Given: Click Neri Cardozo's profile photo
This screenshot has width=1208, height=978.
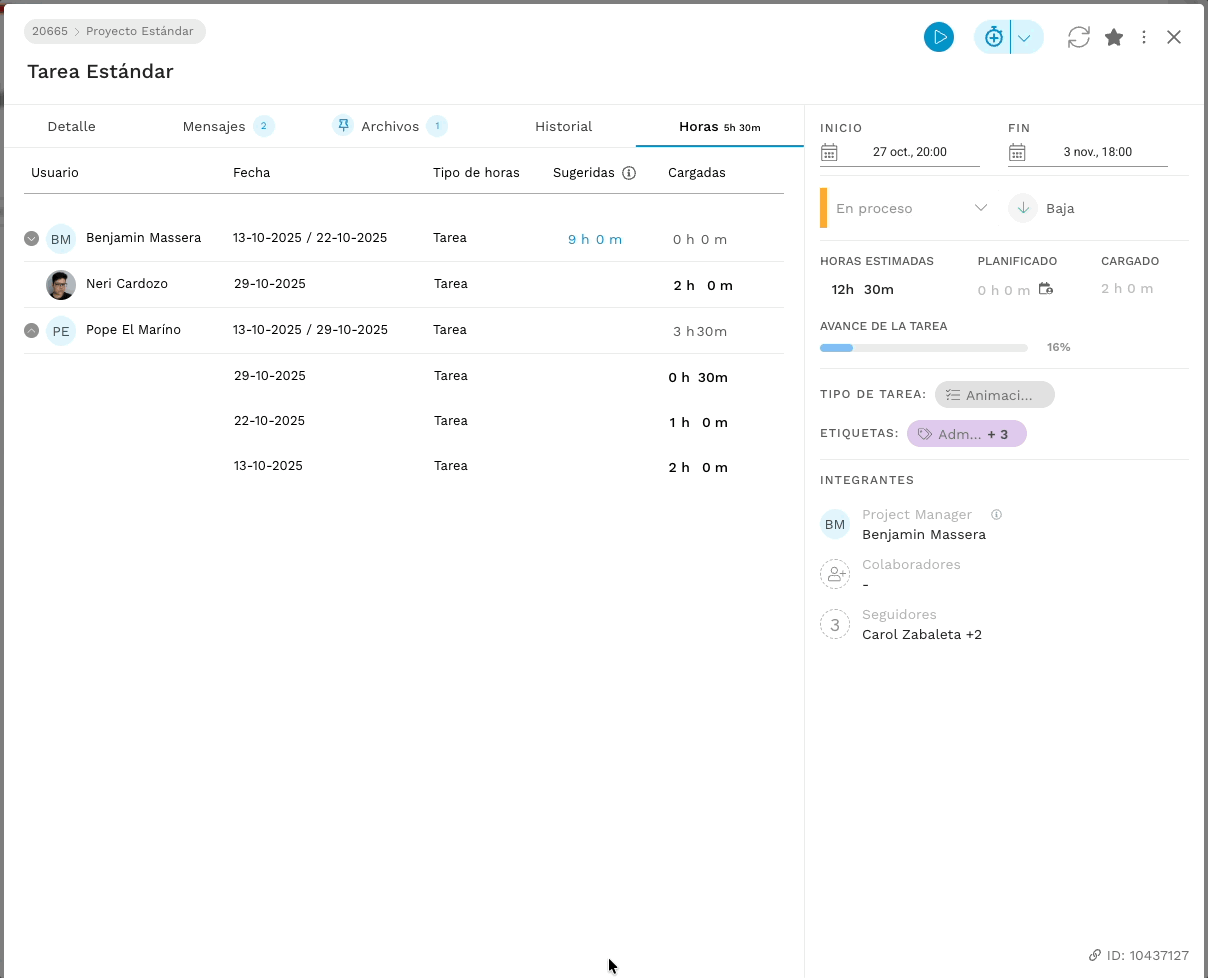Looking at the screenshot, I should pos(61,285).
